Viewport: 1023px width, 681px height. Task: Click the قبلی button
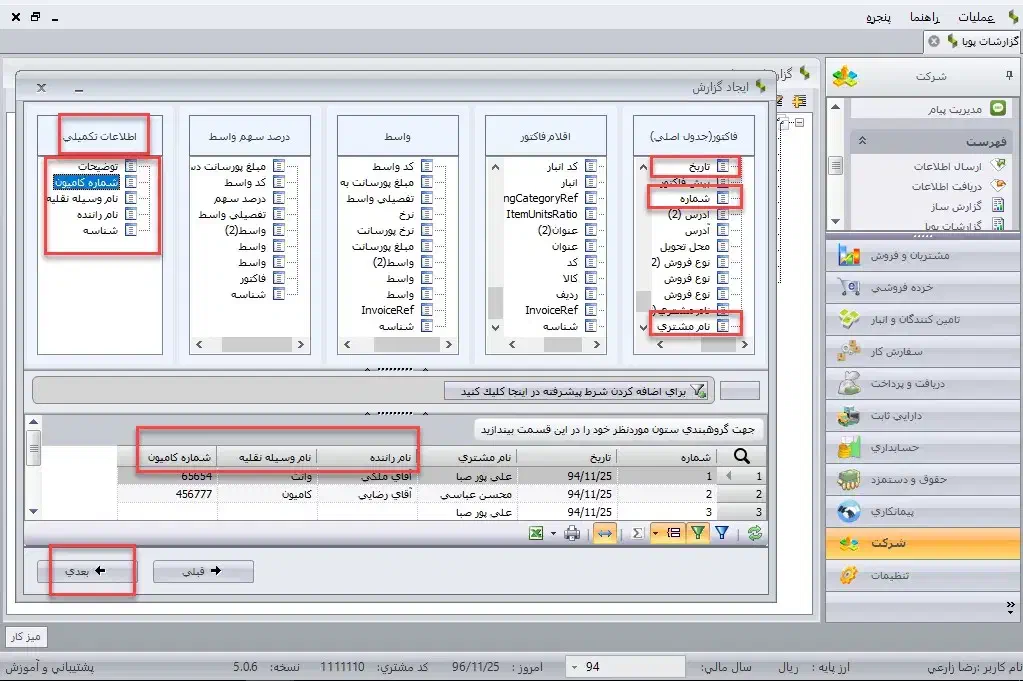pyautogui.click(x=203, y=571)
